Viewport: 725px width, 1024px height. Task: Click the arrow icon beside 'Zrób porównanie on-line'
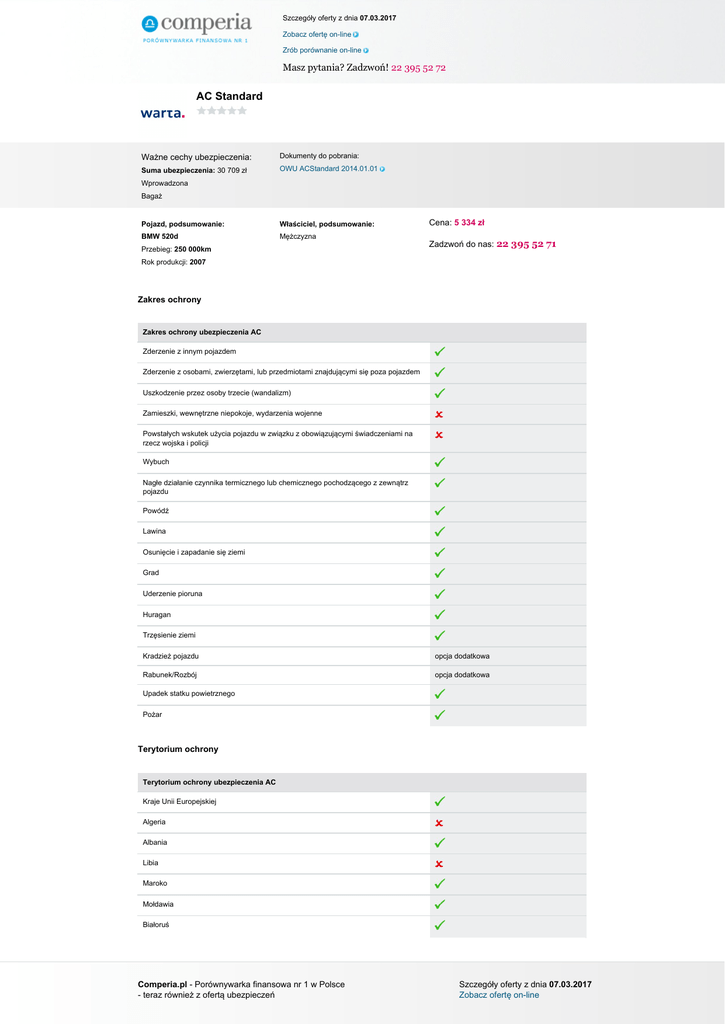pyautogui.click(x=366, y=50)
